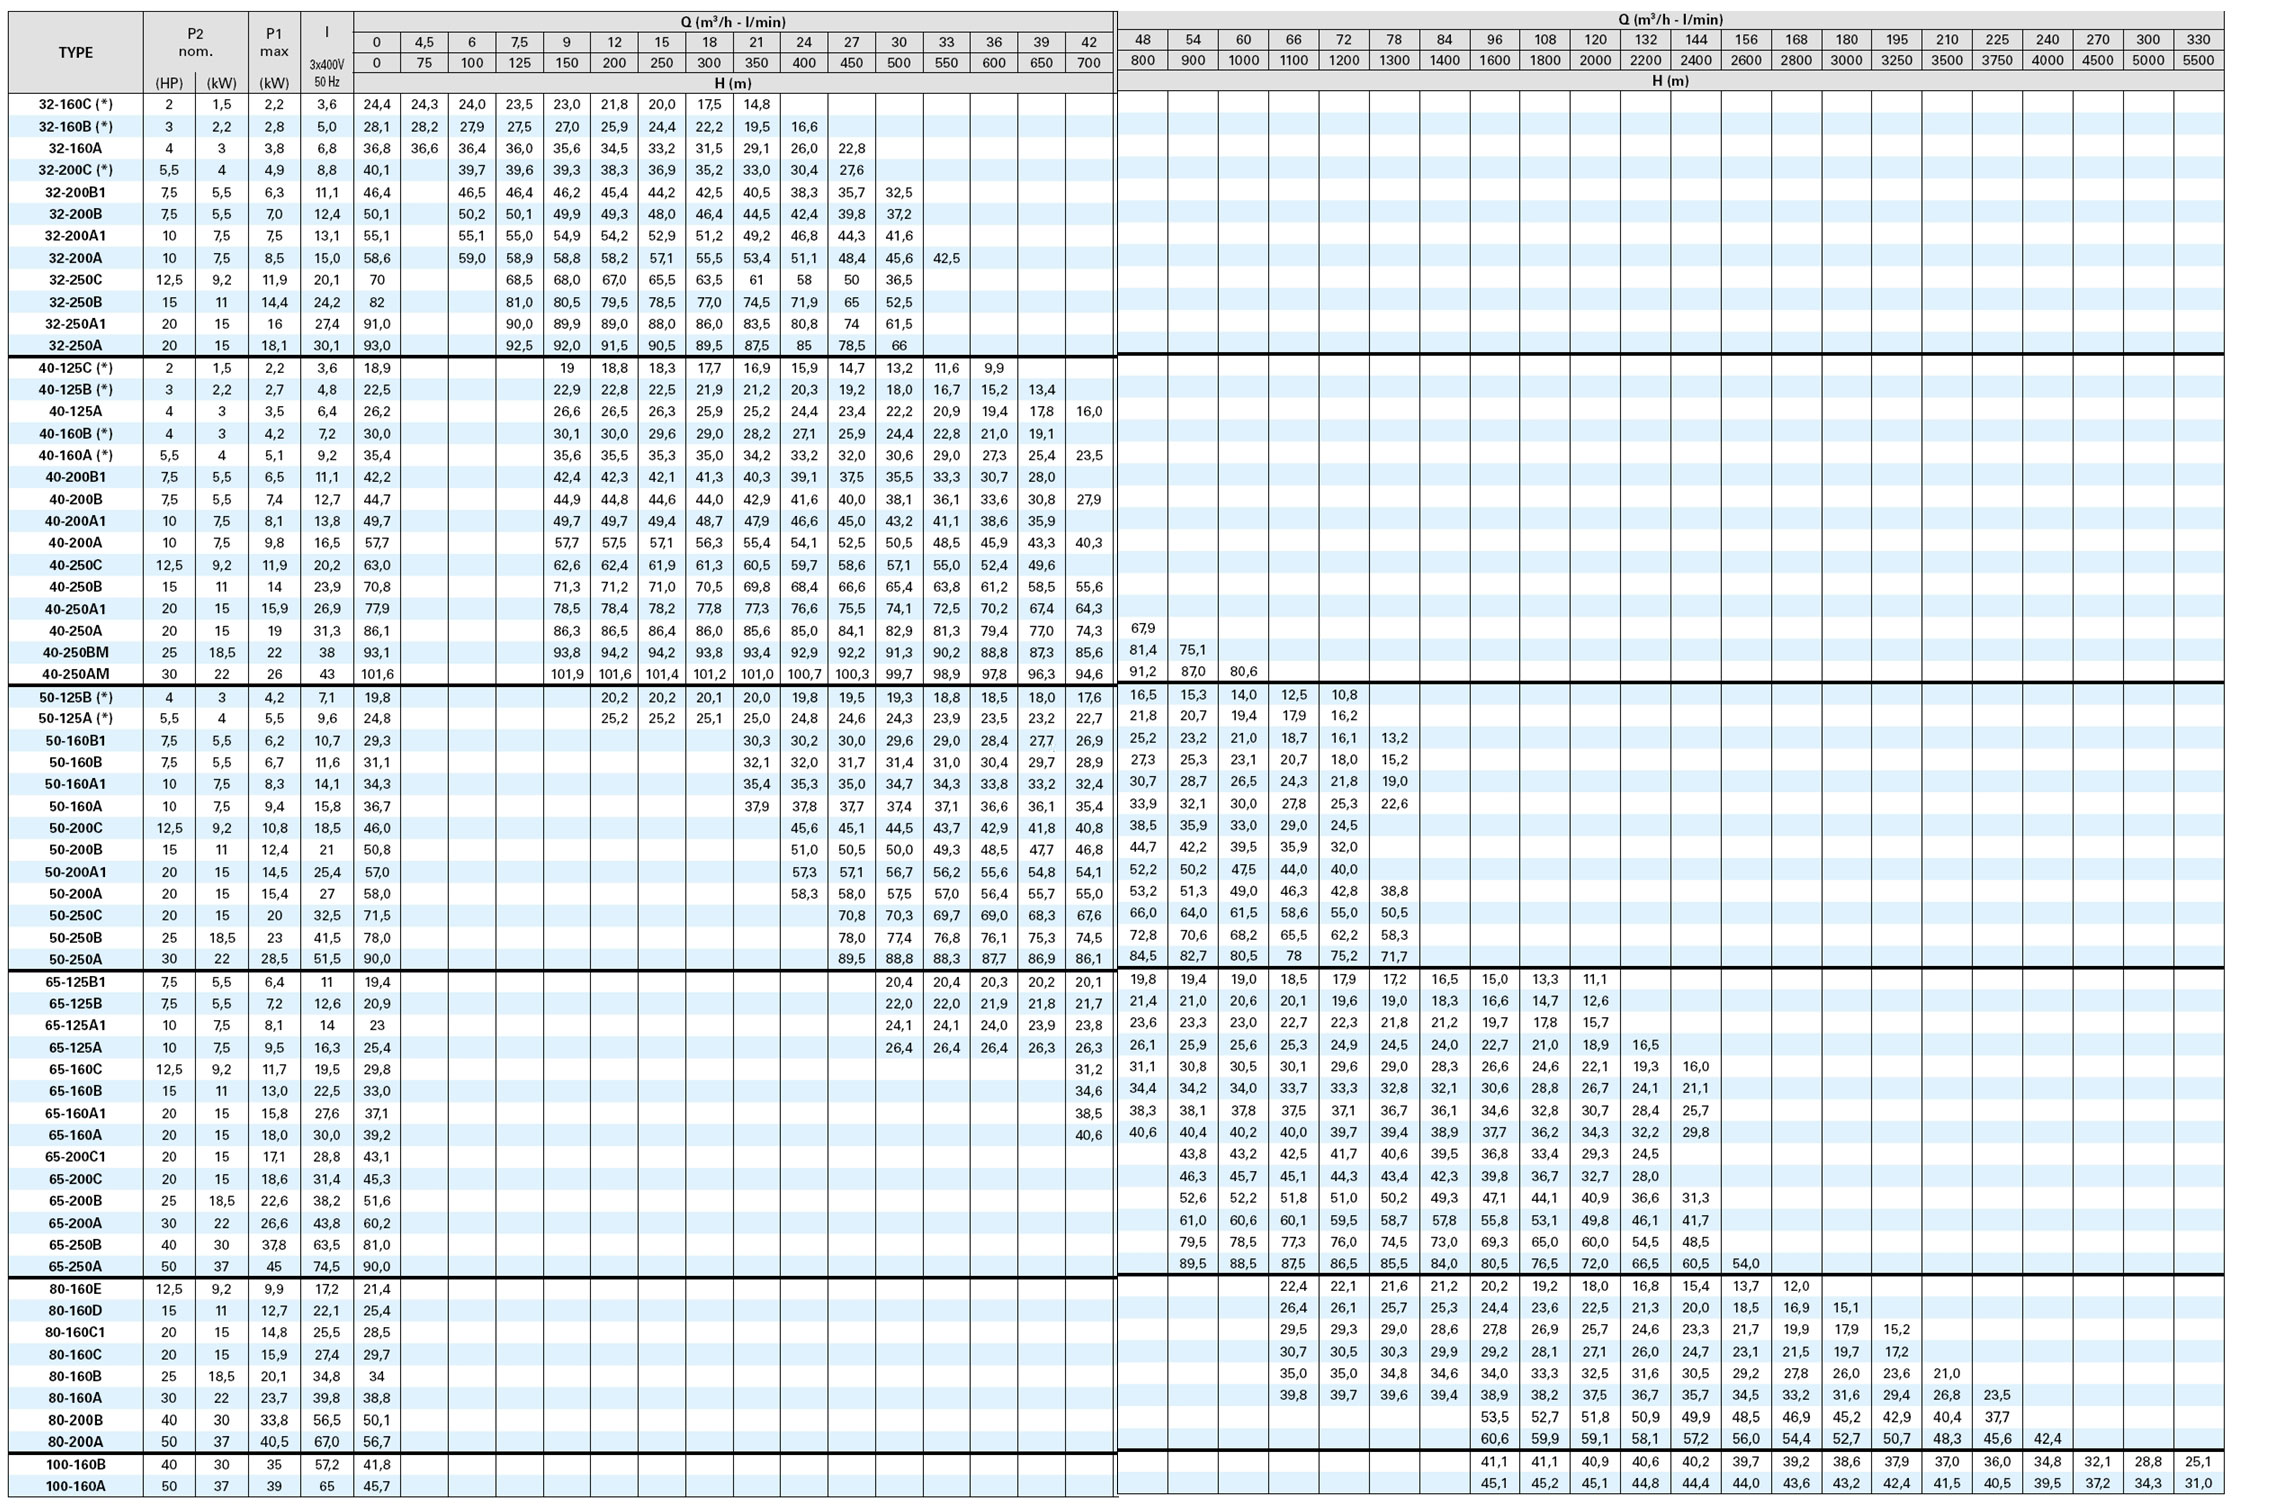Click the H (m) header in left table
This screenshot has width=2286, height=1509.
(733, 83)
